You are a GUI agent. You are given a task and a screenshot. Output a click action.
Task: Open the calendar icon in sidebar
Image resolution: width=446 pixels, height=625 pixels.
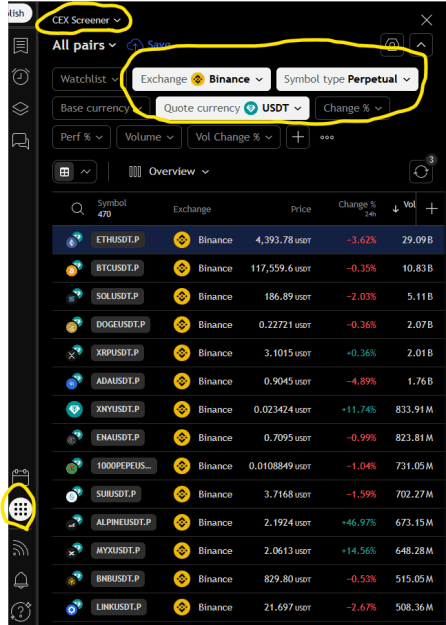21,476
